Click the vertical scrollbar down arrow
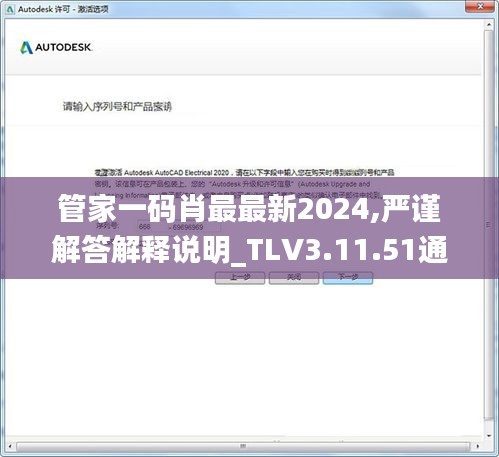Viewport: 499px width, 457px height. click(489, 436)
